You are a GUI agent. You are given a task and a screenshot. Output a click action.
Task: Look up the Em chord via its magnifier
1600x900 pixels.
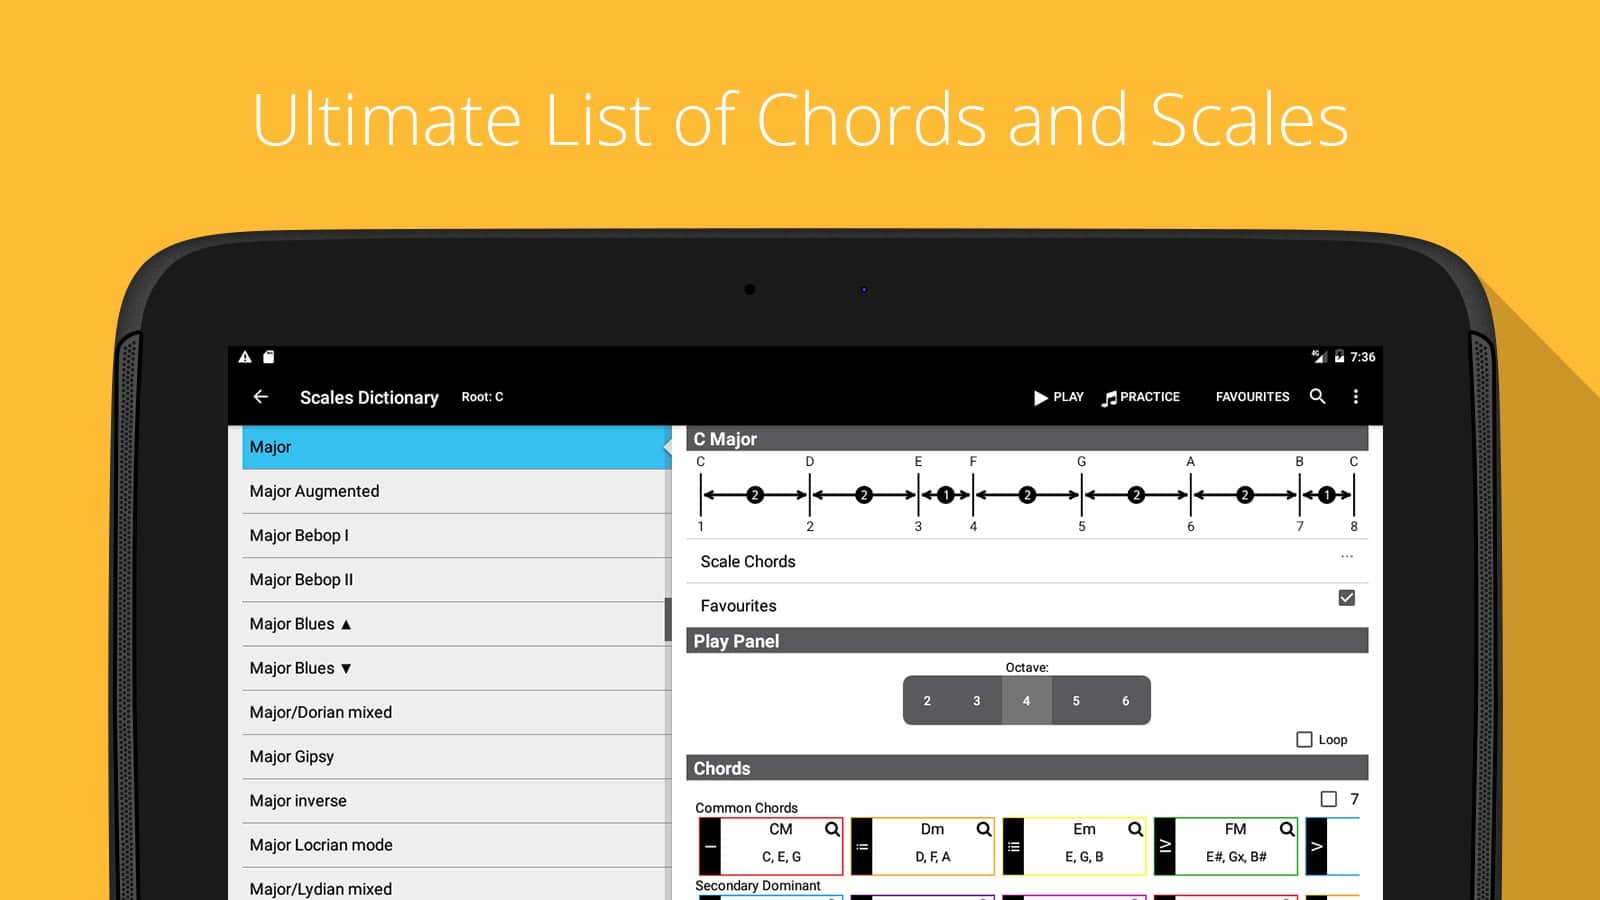point(1135,829)
